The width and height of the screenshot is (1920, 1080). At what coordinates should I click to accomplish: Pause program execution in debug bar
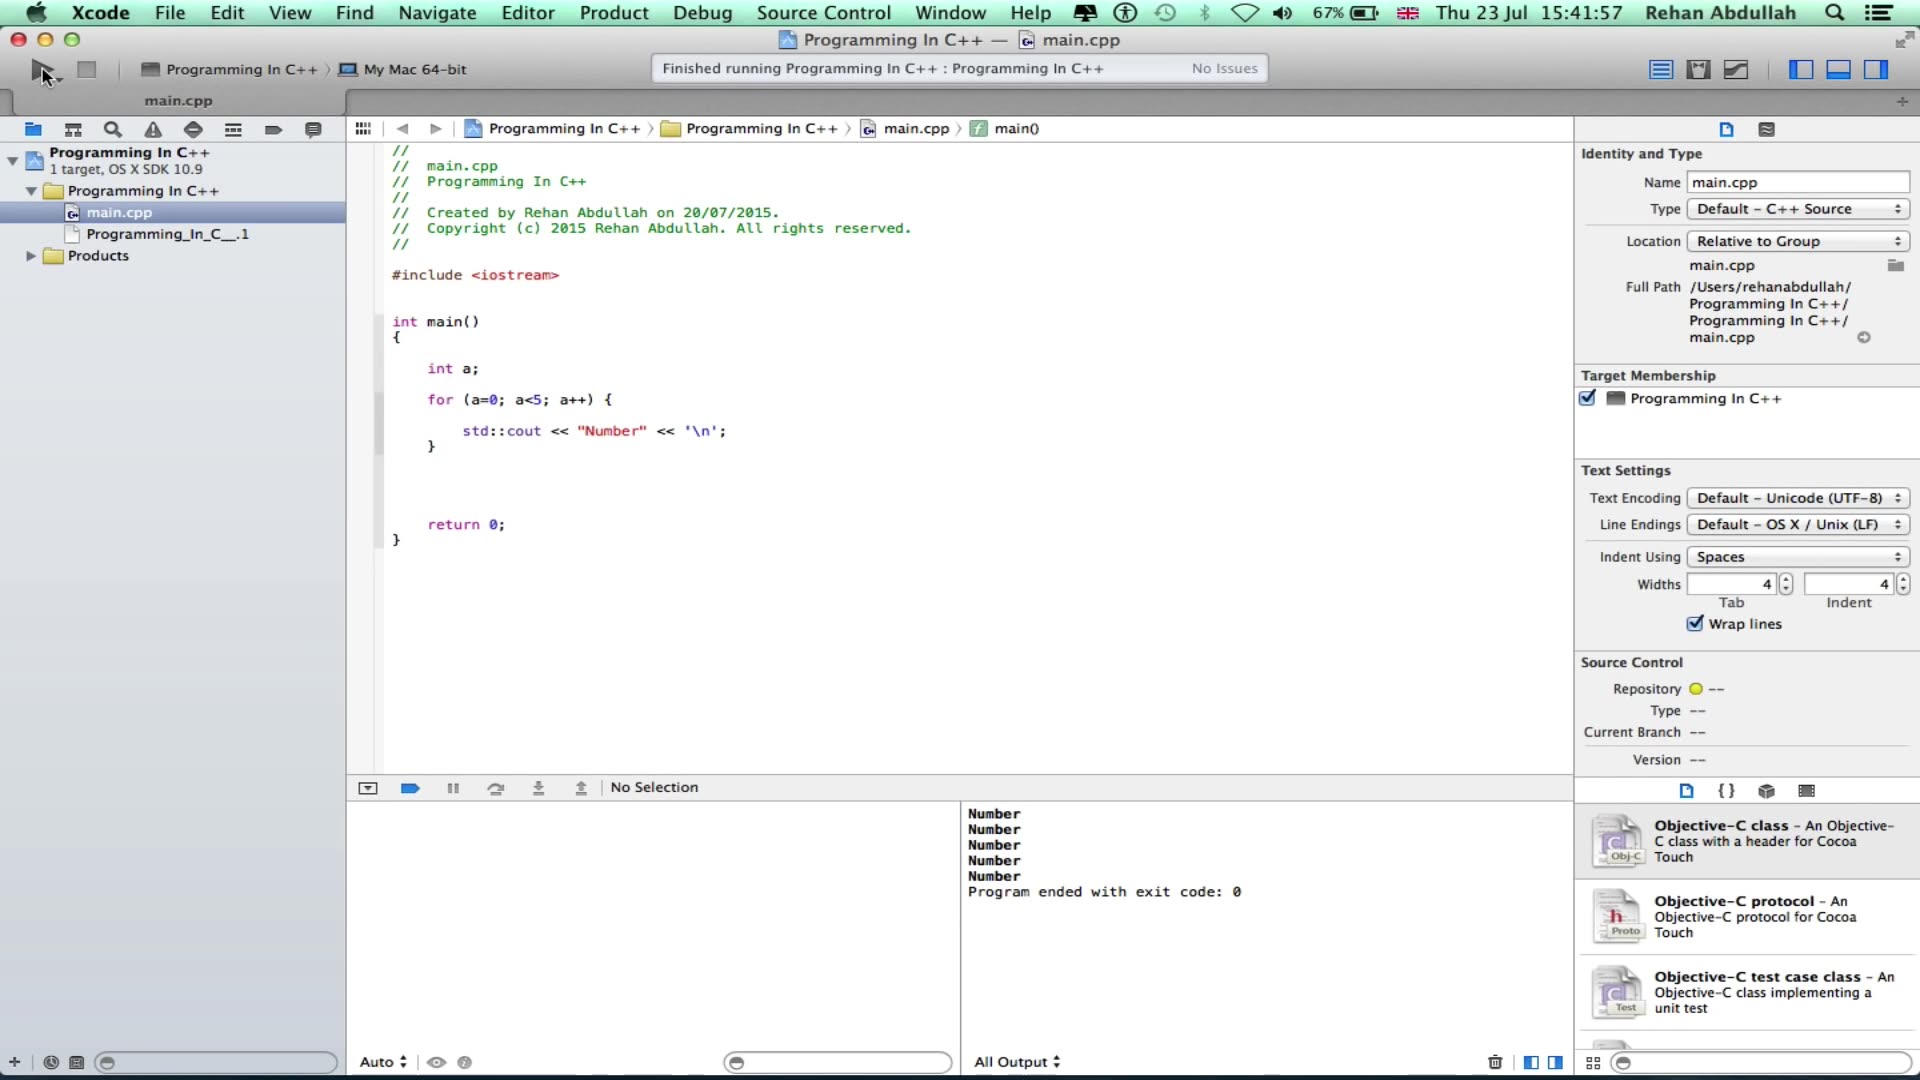pos(453,789)
